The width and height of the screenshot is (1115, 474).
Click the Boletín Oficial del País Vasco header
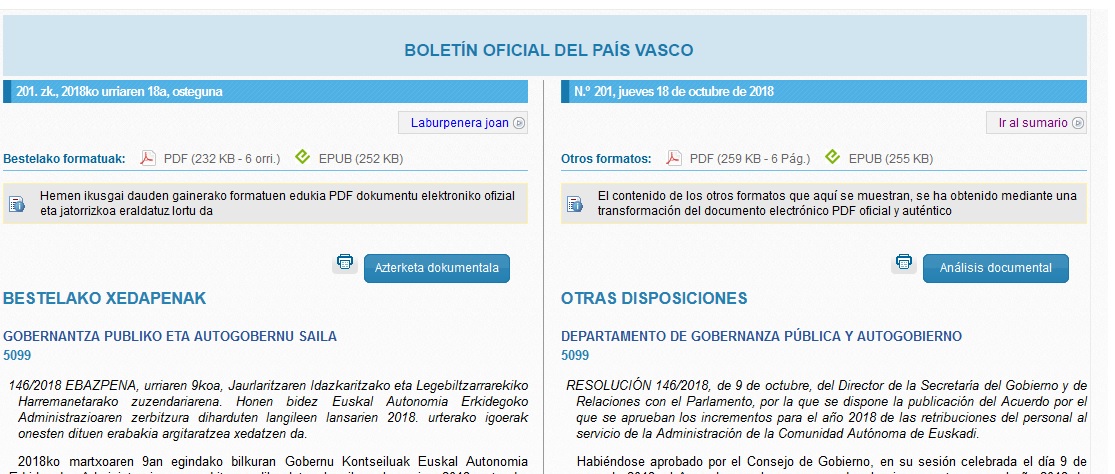point(548,50)
